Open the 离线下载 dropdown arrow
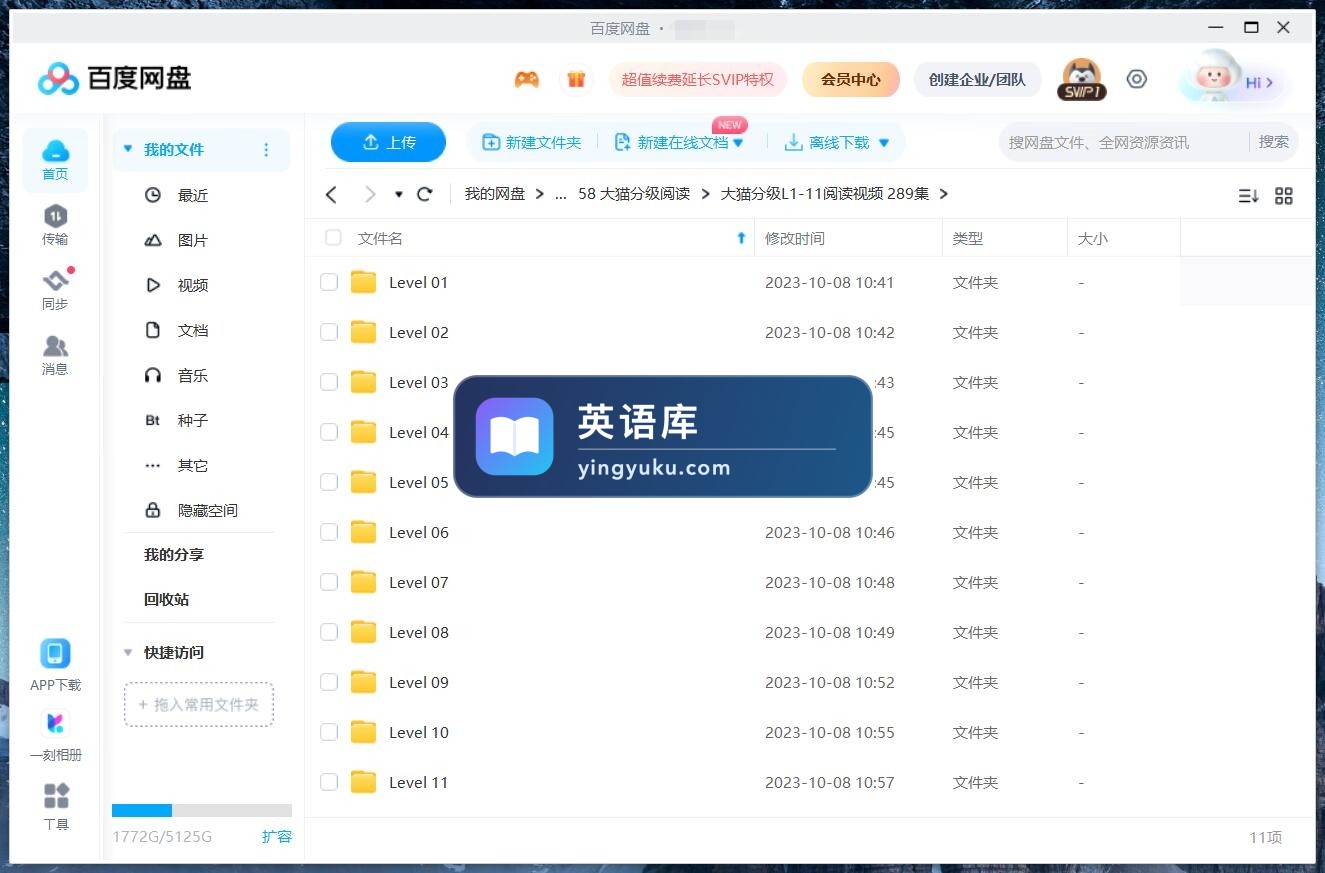Viewport: 1325px width, 873px height. [x=883, y=143]
